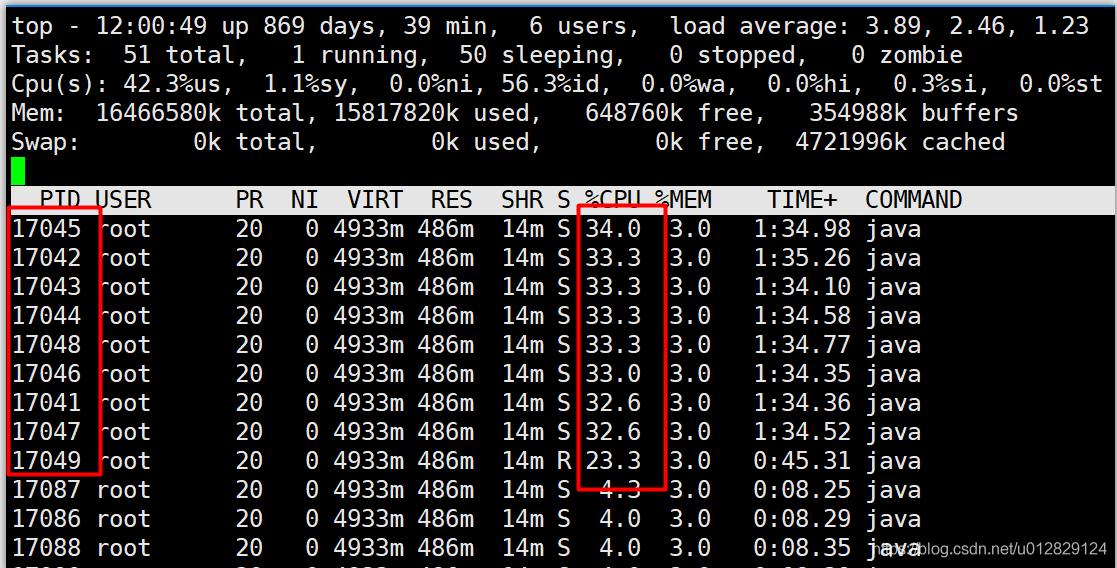This screenshot has width=1117, height=568.
Task: Click the 'up 869 days' uptime text
Action: pyautogui.click(x=298, y=26)
